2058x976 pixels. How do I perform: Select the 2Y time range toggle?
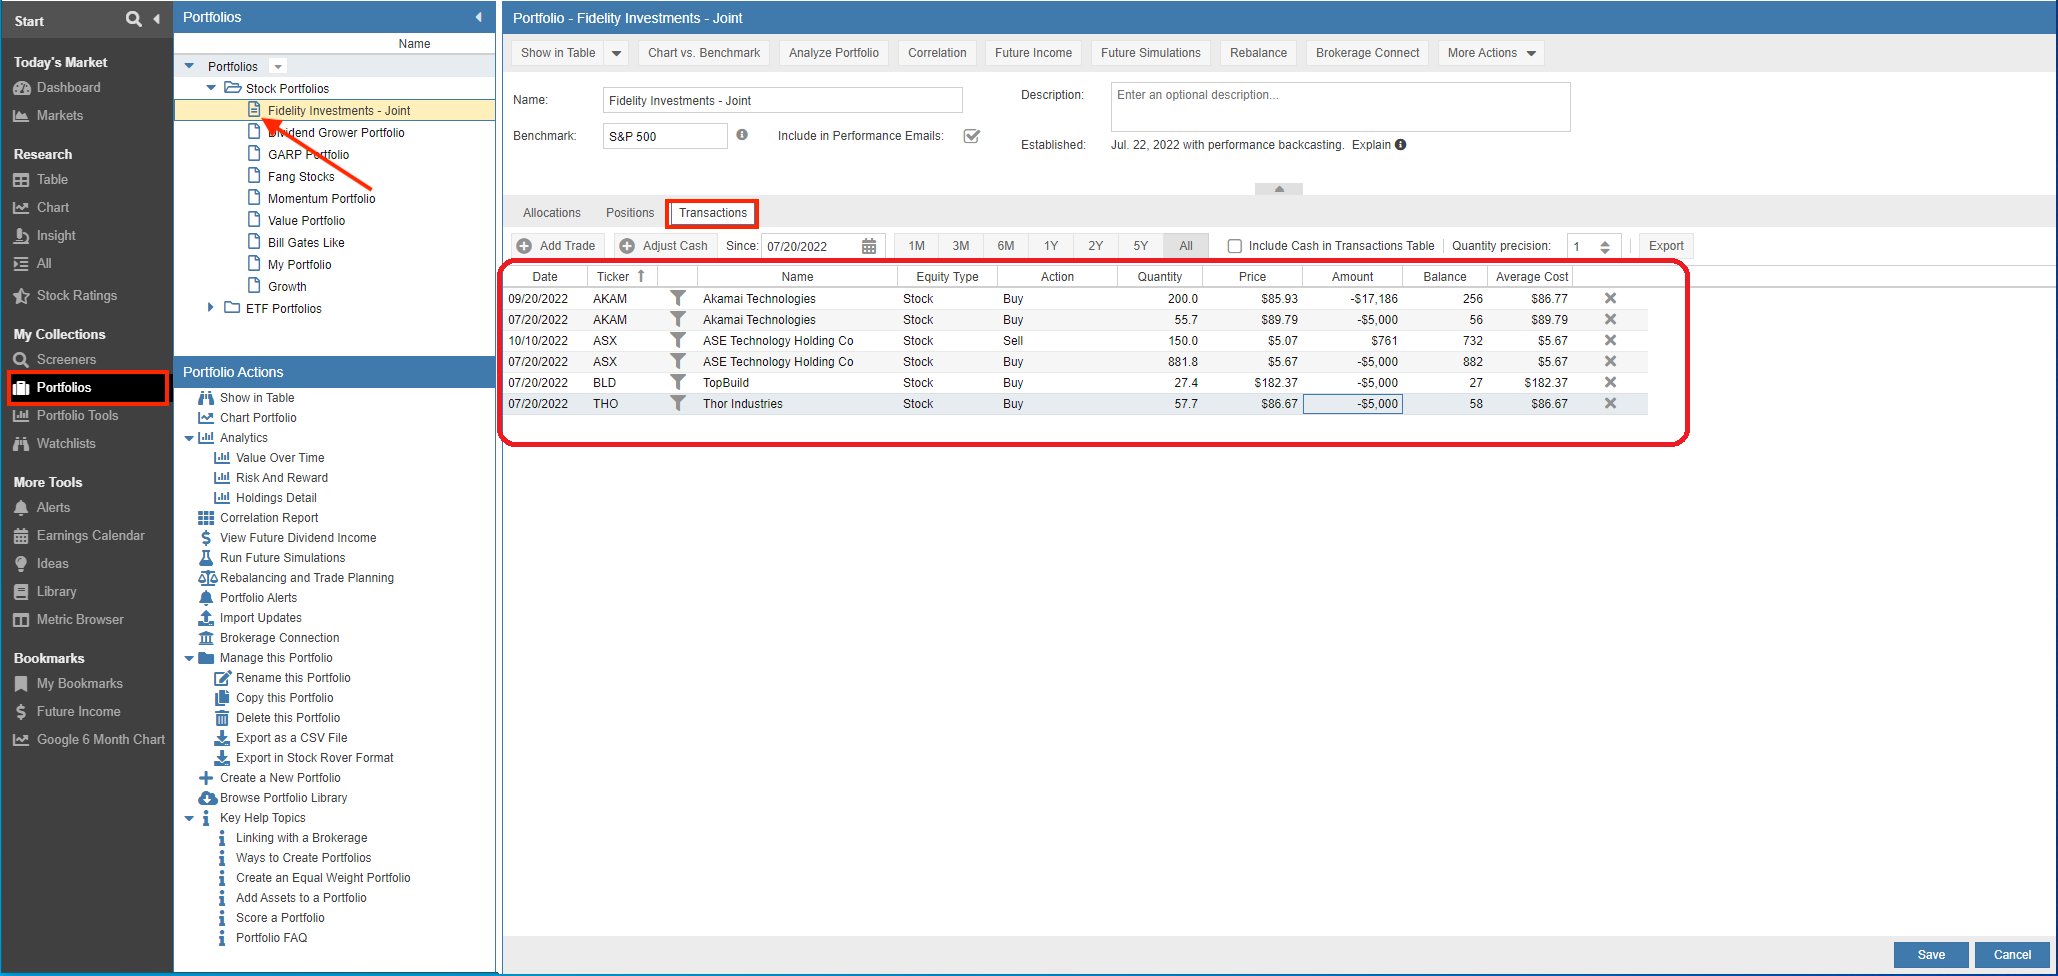pos(1096,246)
